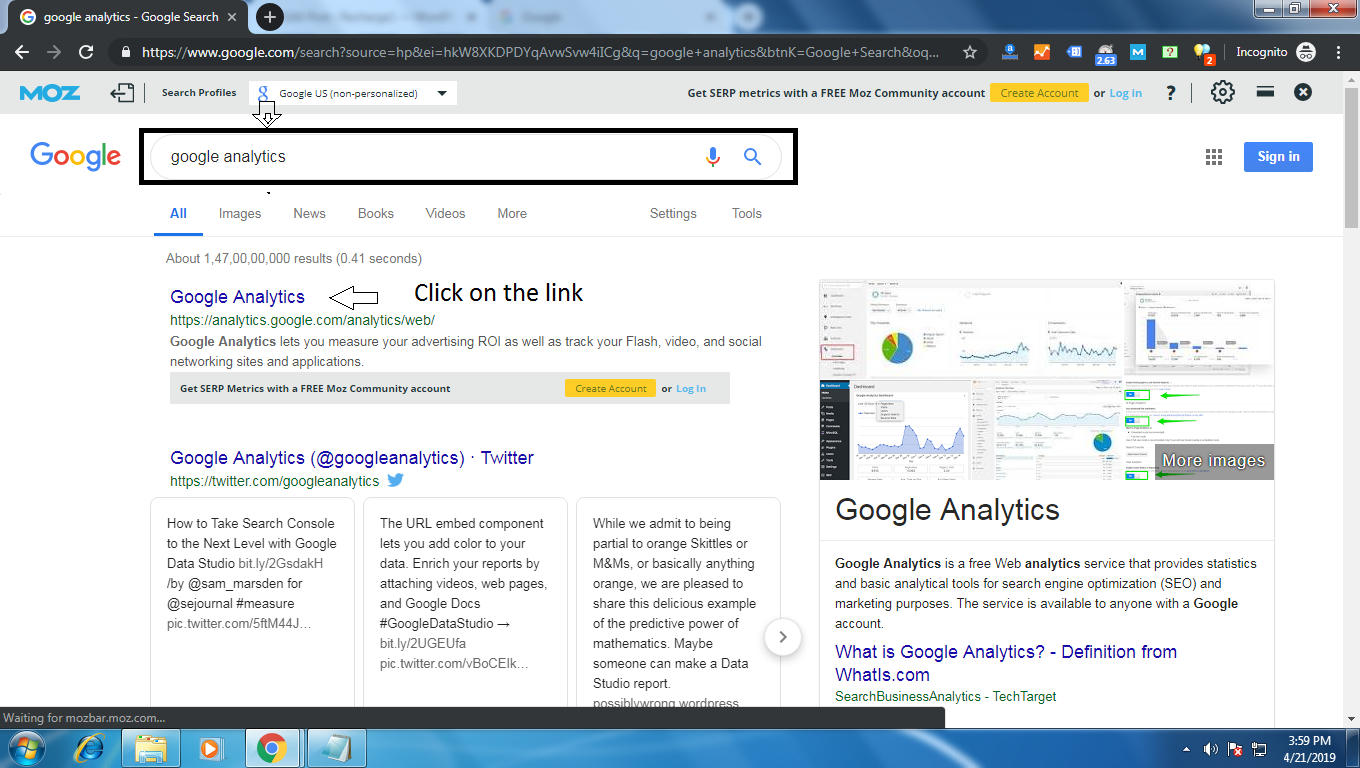Click the Google logo
Viewport: 1360px width, 768px height.
click(75, 156)
